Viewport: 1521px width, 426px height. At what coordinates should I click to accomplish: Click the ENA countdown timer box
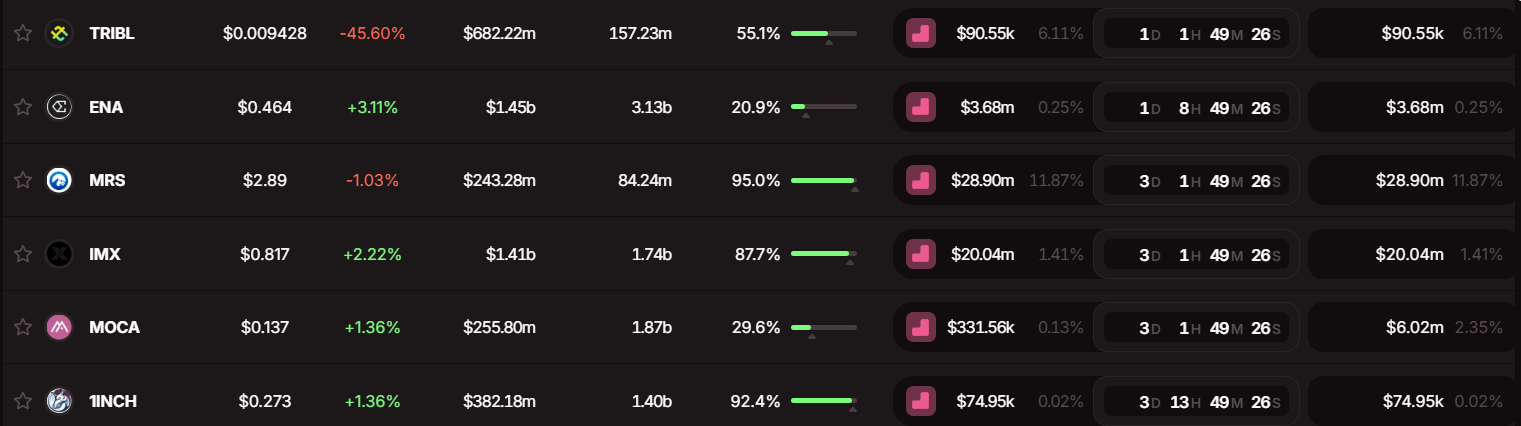[1196, 107]
